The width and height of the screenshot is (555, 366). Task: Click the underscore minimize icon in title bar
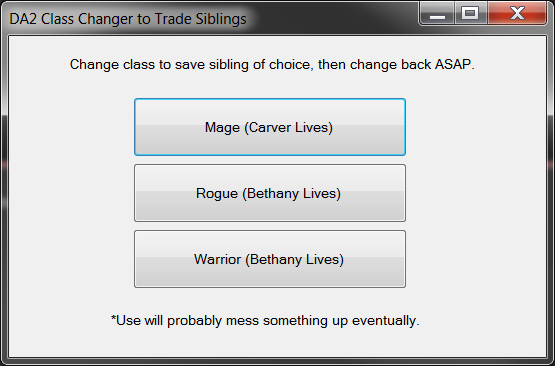[x=437, y=13]
